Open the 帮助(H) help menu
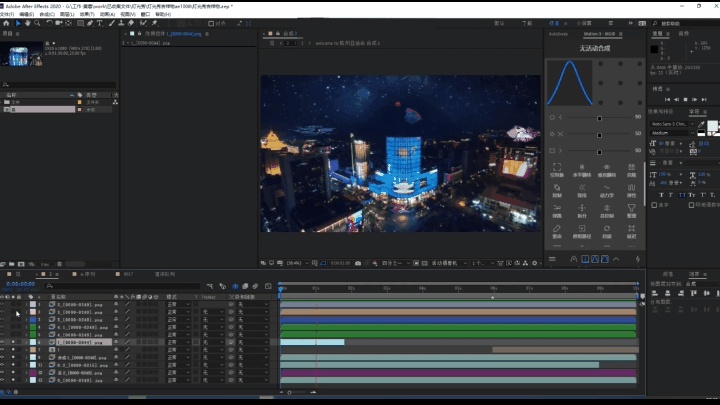Image resolution: width=720 pixels, height=405 pixels. click(x=163, y=14)
